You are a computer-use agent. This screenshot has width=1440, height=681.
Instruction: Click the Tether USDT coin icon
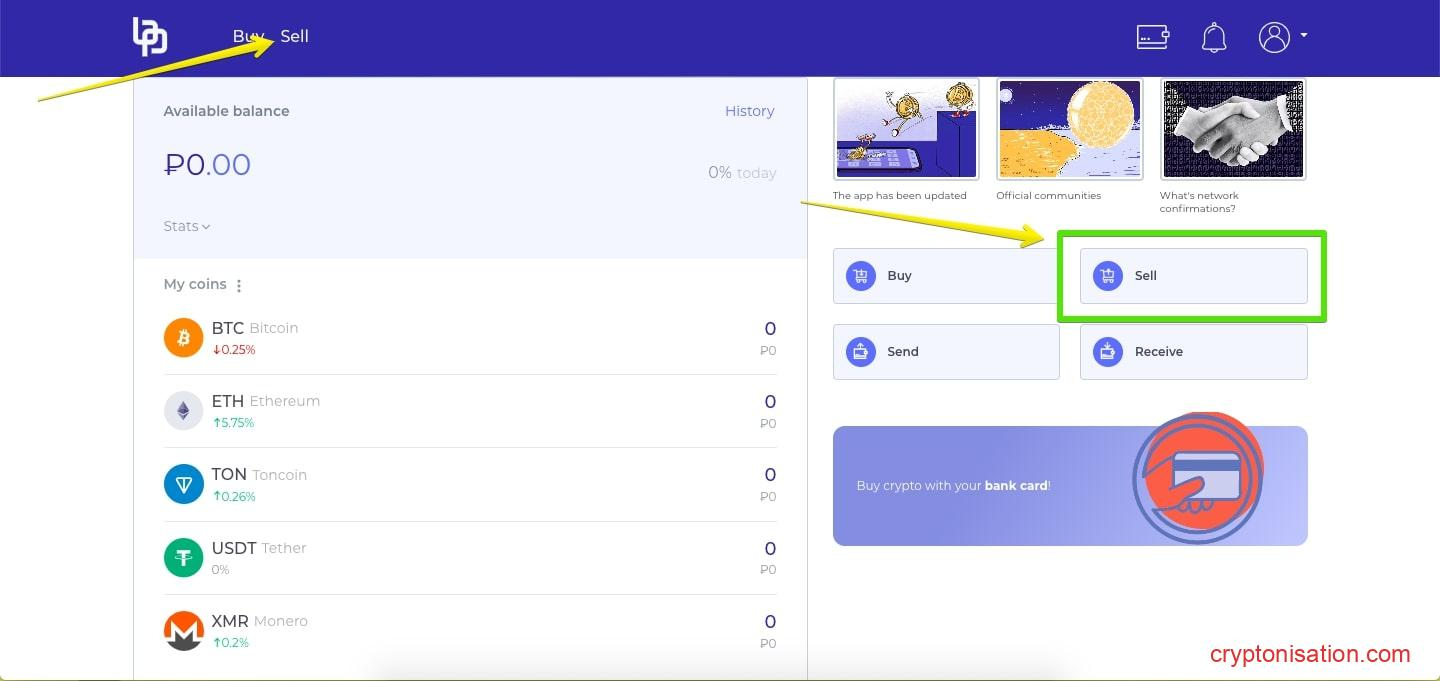pos(183,558)
